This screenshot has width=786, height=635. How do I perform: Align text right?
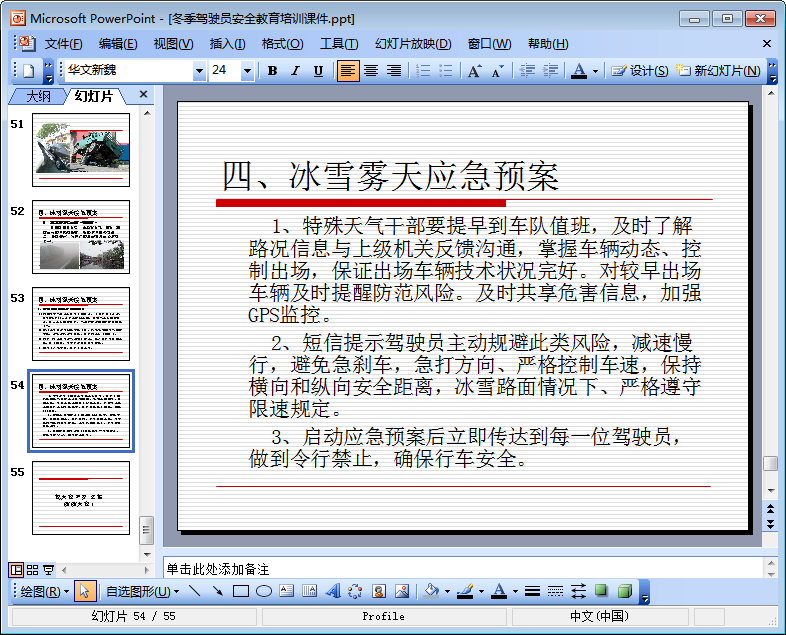point(394,71)
